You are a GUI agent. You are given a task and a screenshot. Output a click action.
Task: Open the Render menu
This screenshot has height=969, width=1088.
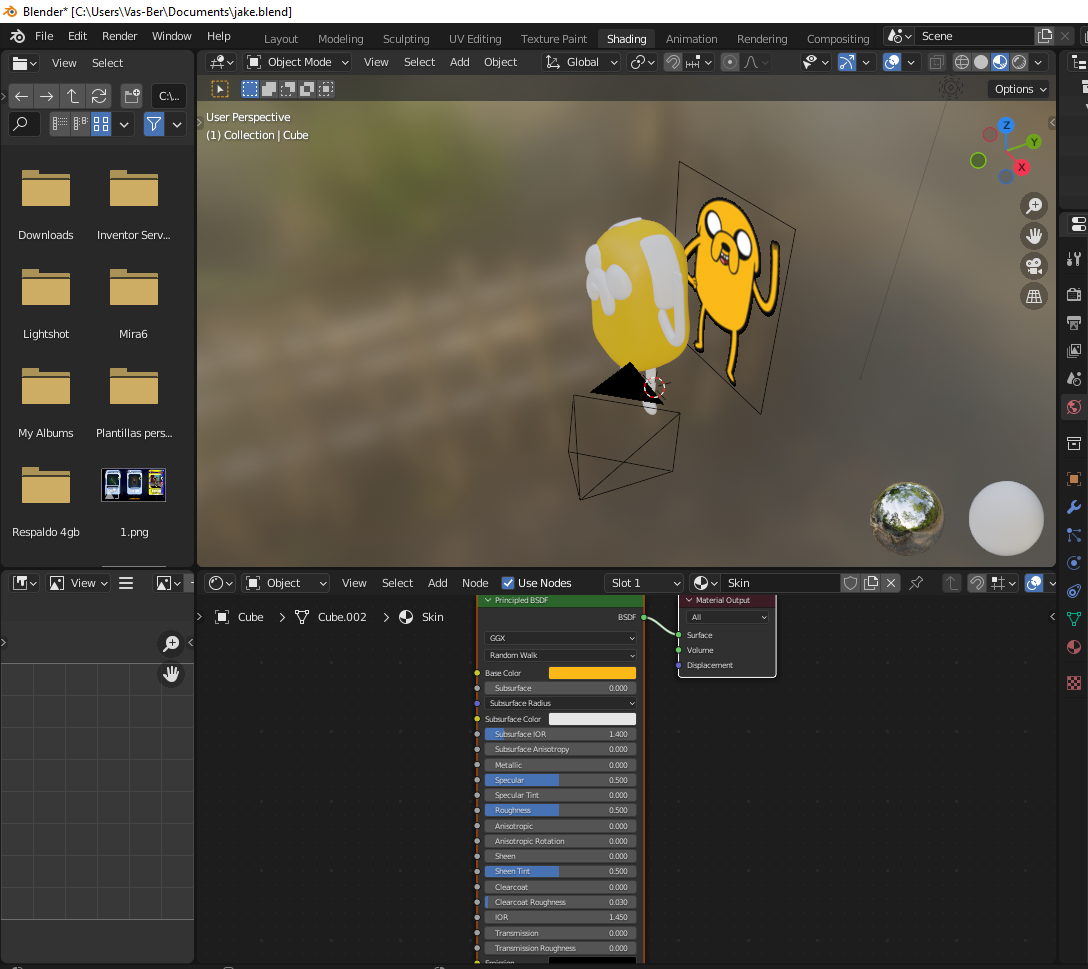pyautogui.click(x=119, y=36)
